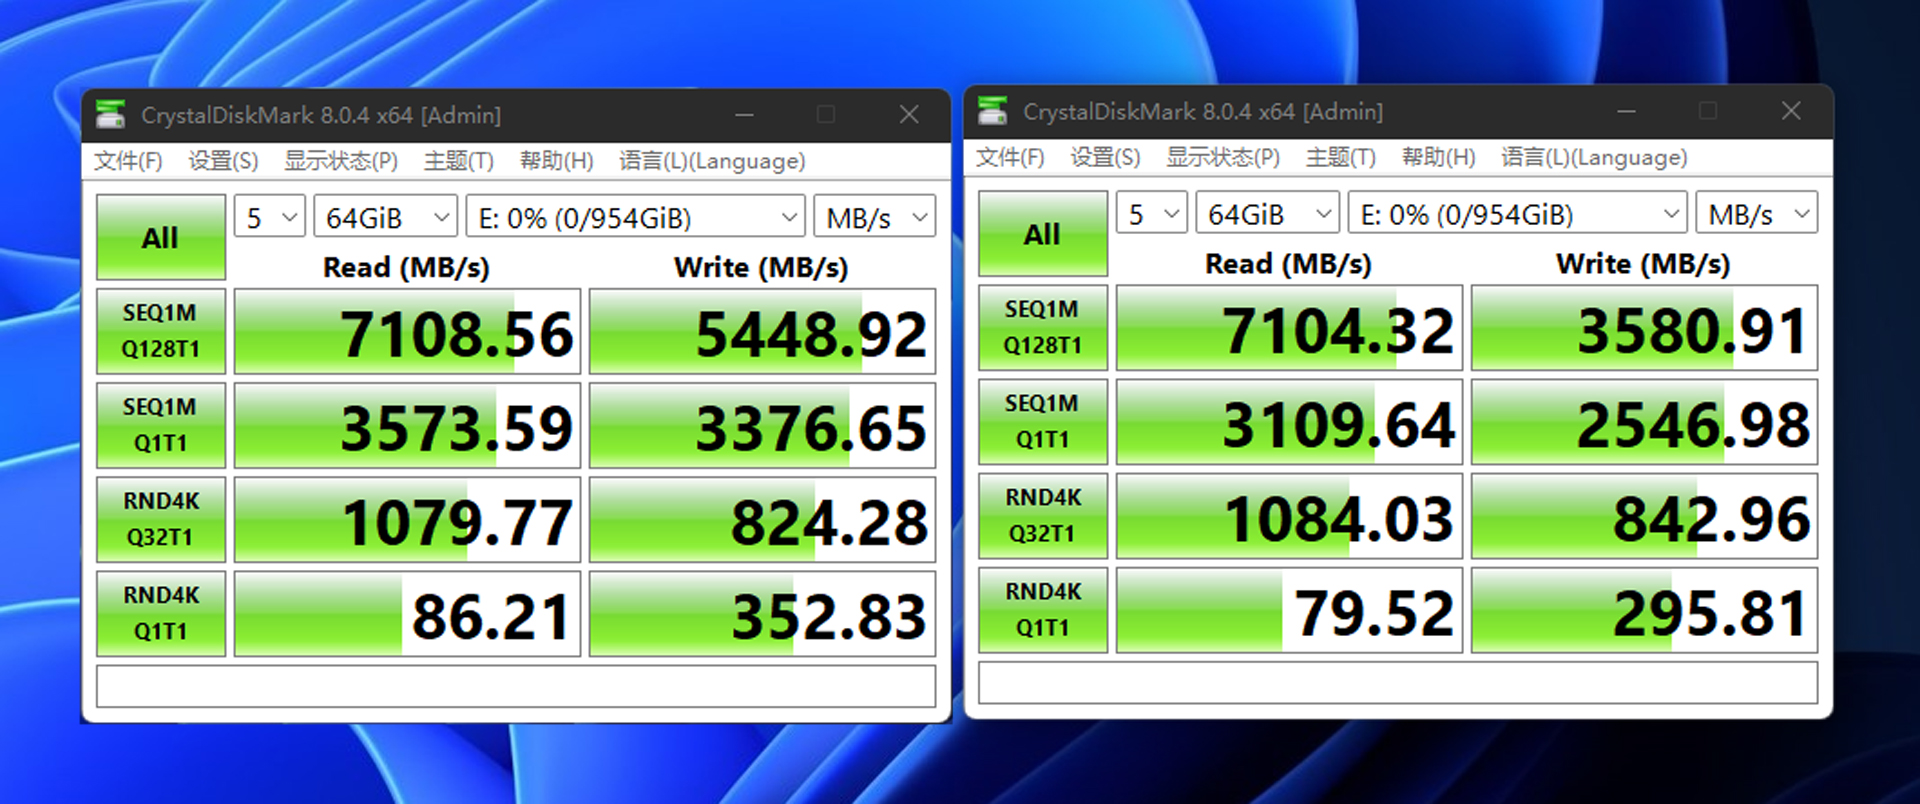Open 文件(F) menu in right window
The width and height of the screenshot is (1920, 804).
click(1010, 157)
